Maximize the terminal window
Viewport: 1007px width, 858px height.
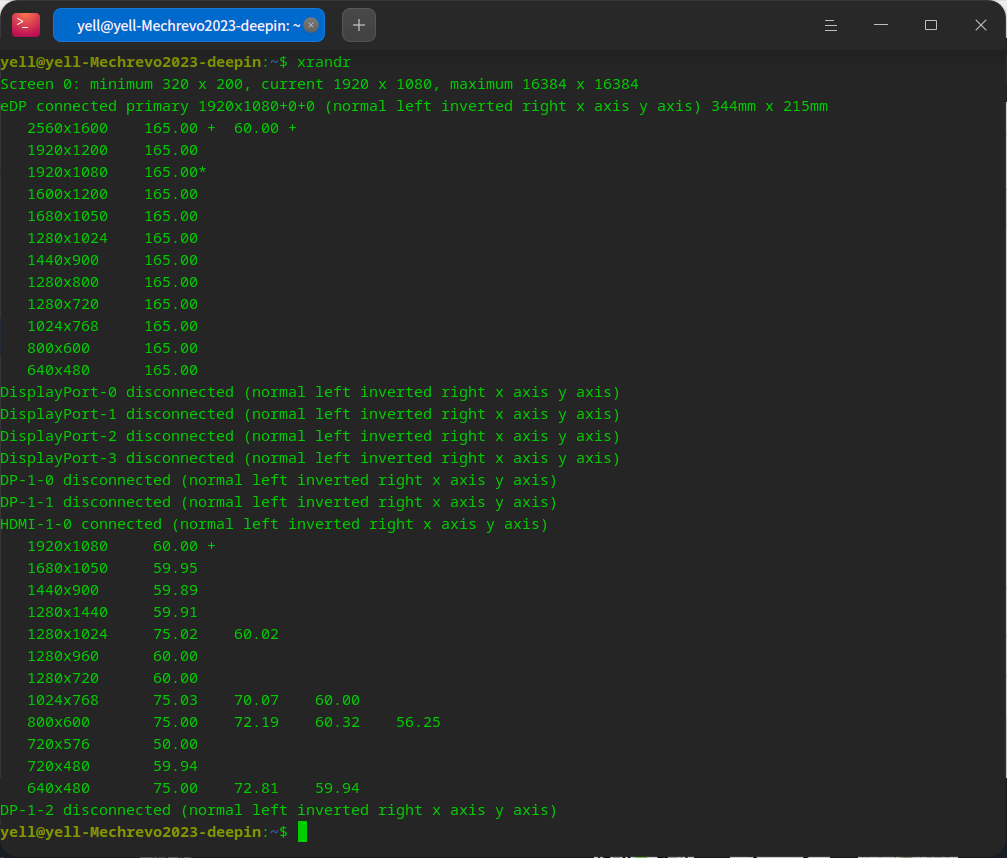click(x=931, y=25)
